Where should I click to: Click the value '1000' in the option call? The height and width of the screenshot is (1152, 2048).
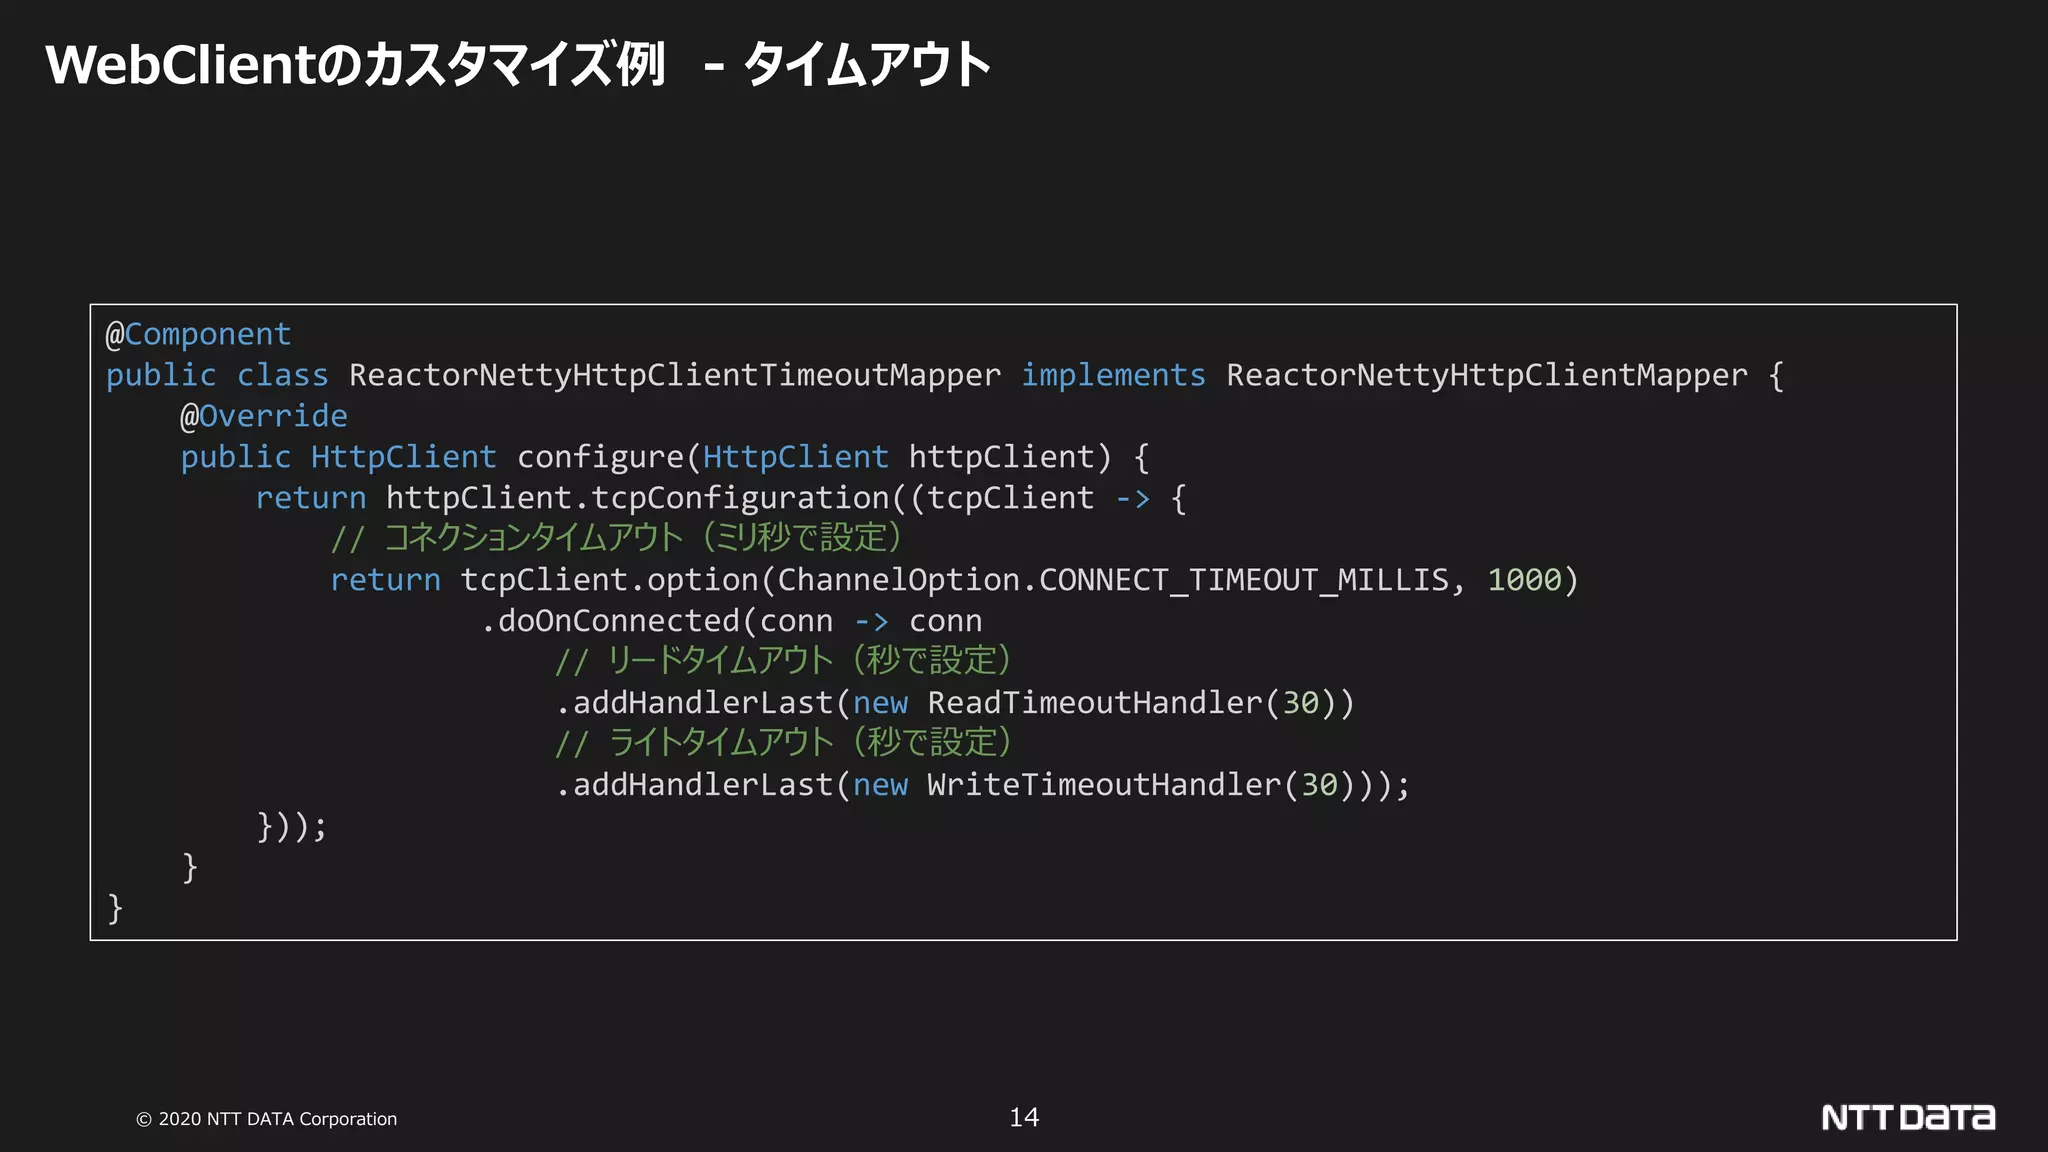(1524, 580)
